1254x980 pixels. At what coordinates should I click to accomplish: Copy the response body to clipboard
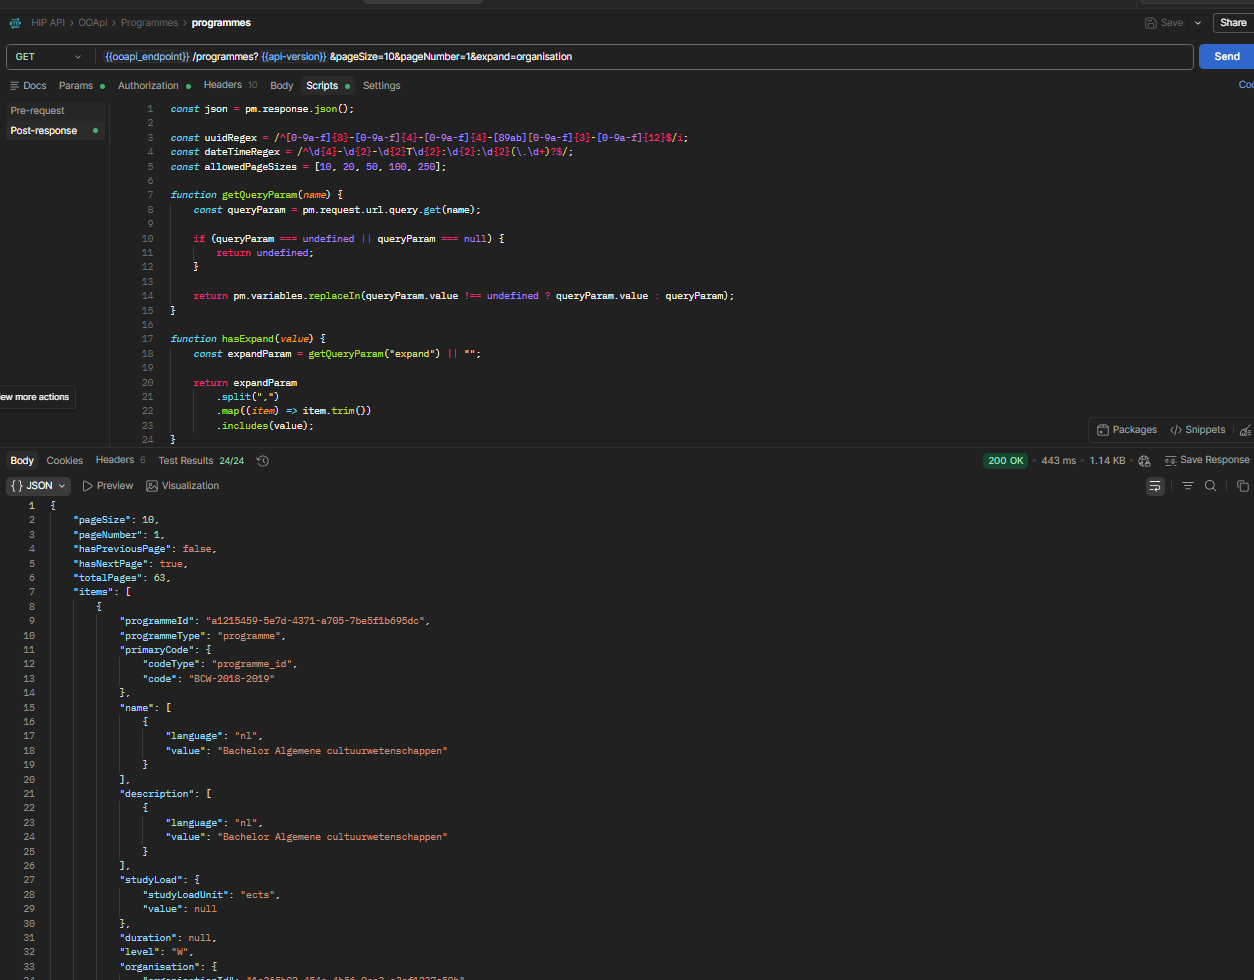pos(1242,486)
